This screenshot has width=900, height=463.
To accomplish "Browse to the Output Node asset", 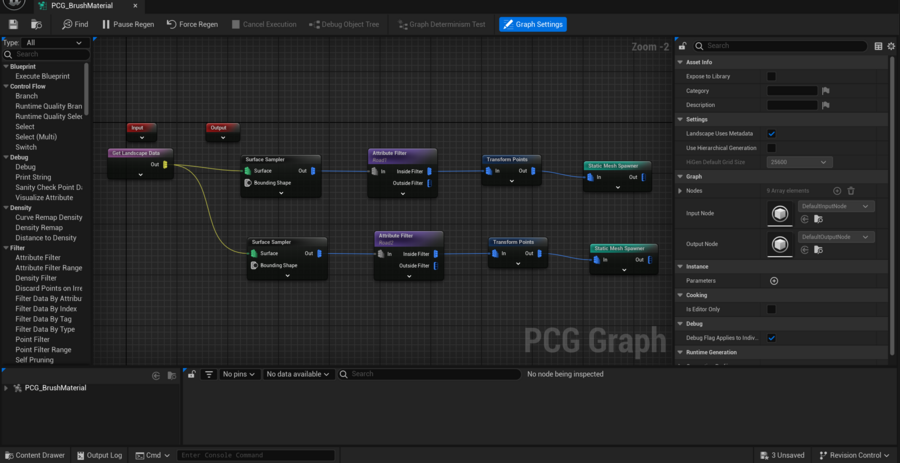I will [818, 250].
